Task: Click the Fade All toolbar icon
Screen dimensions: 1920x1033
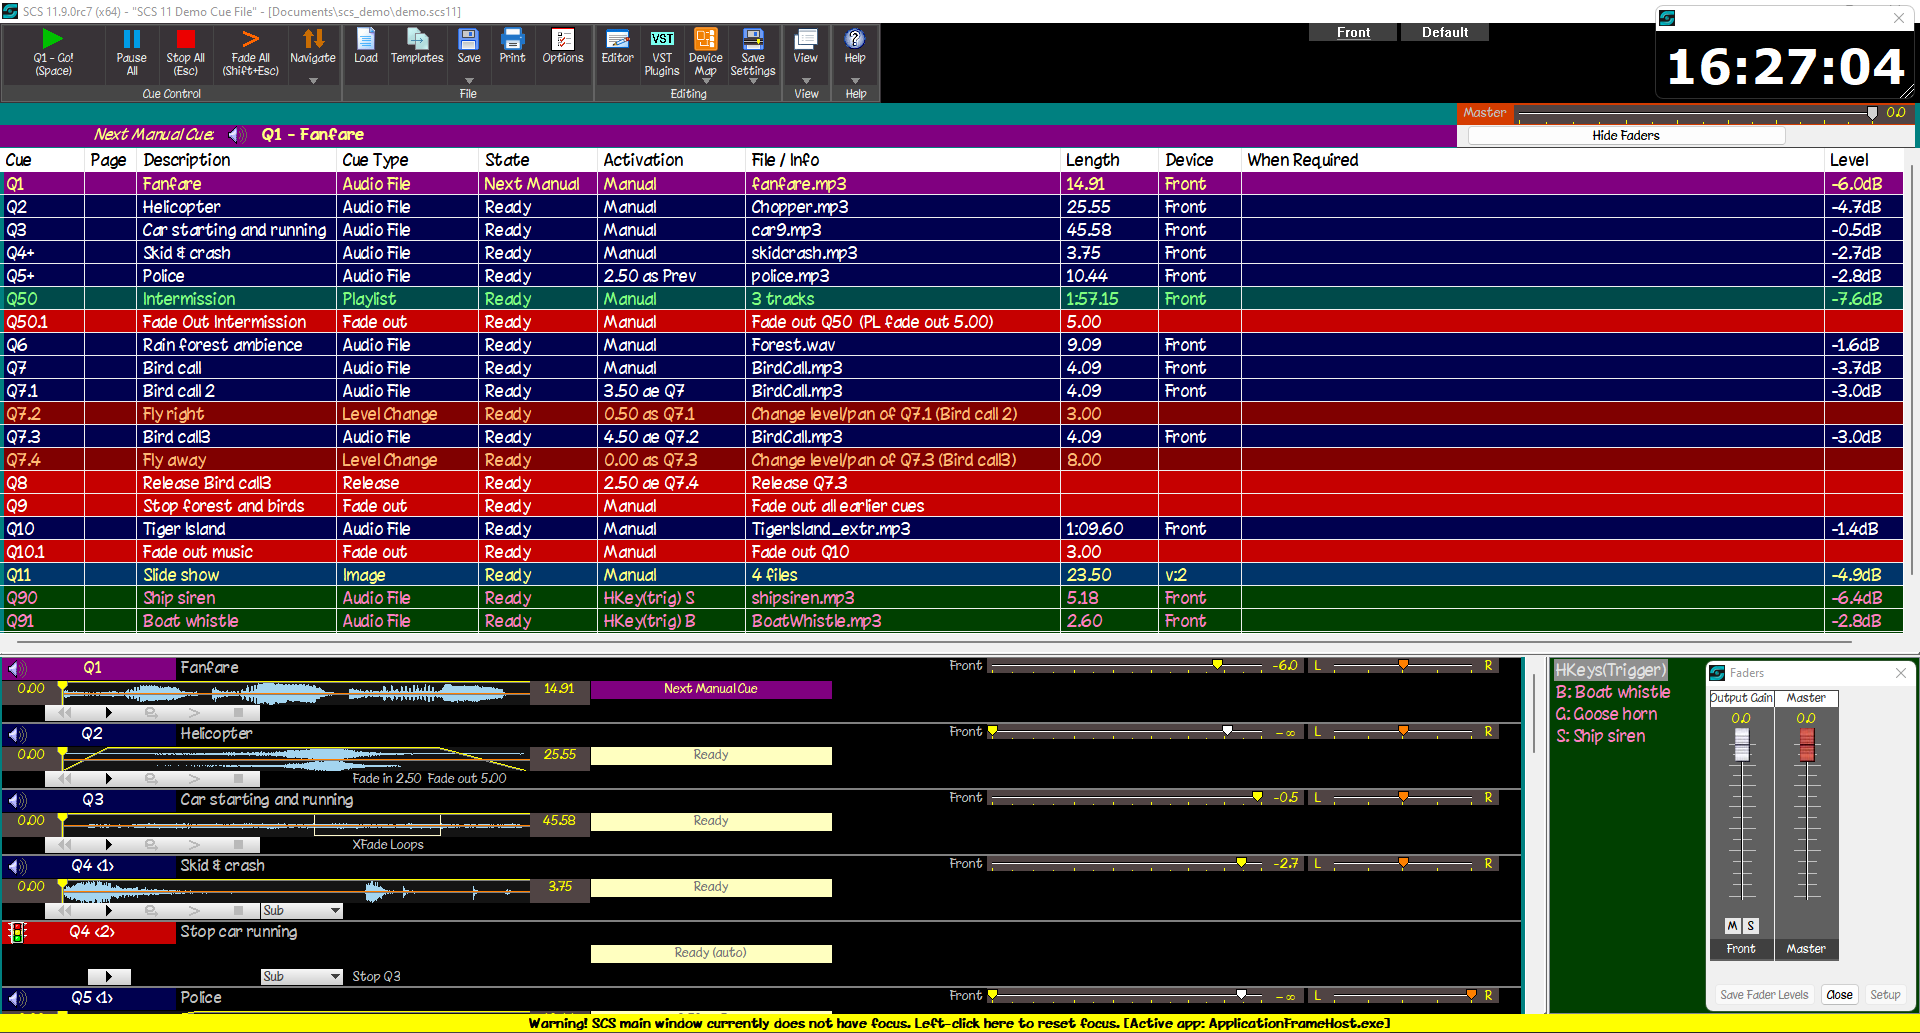Action: (250, 40)
